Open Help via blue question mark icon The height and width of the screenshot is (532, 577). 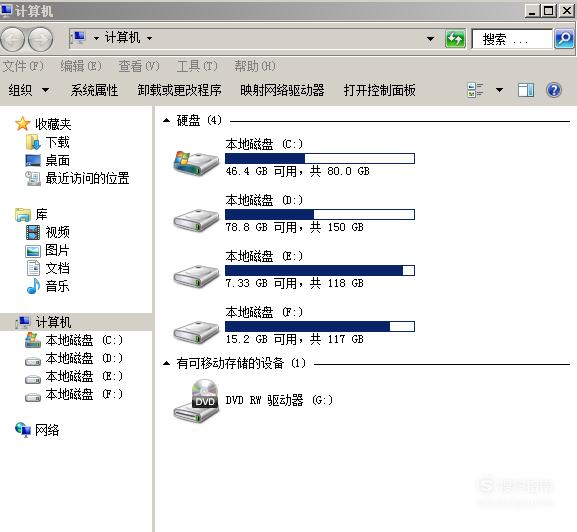click(x=554, y=90)
